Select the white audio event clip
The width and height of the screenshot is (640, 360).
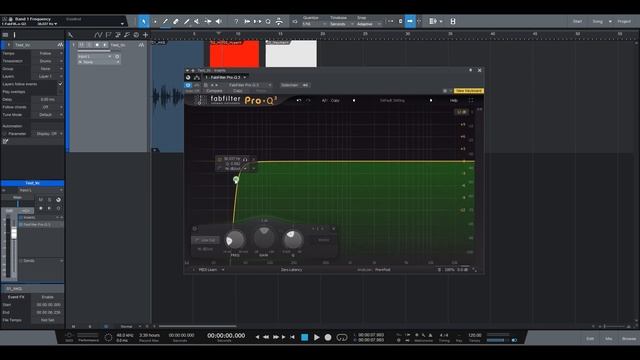tap(291, 53)
